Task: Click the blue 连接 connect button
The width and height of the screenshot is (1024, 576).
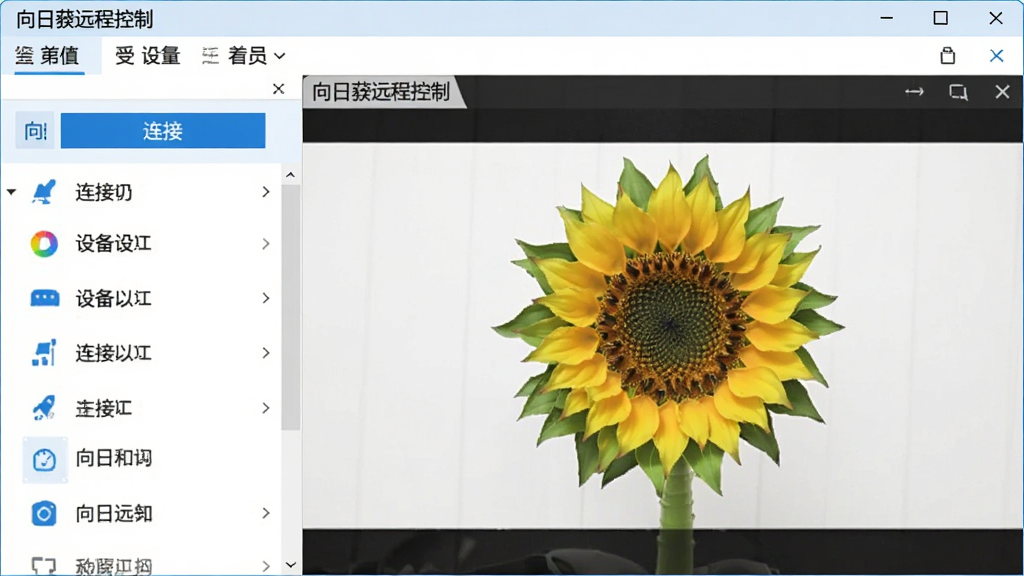Action: coord(163,131)
